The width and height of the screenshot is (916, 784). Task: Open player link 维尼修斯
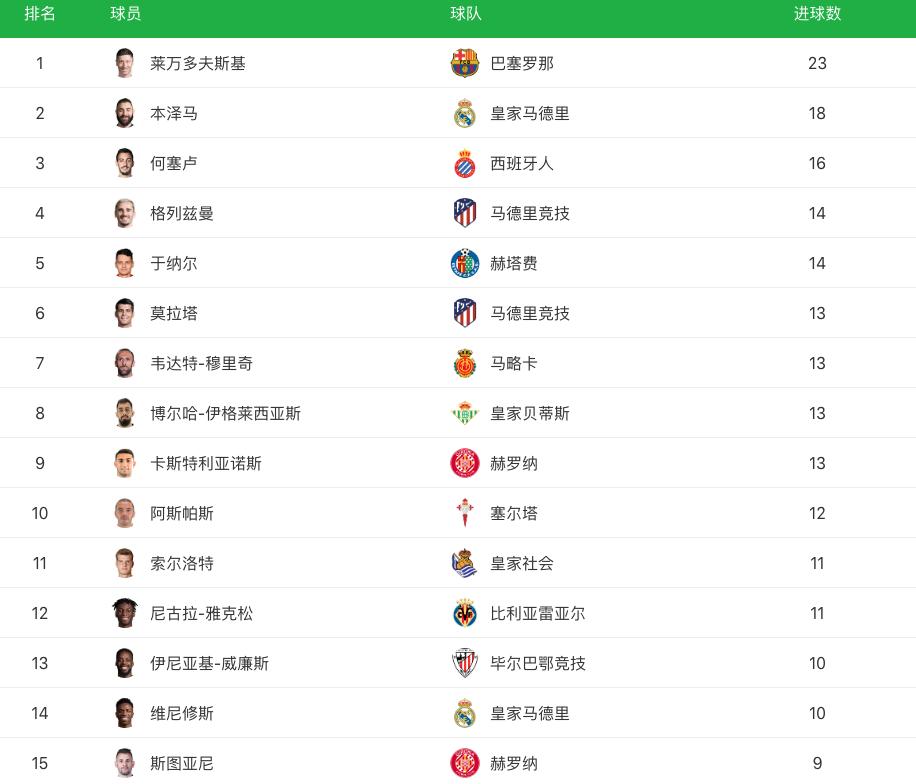(182, 713)
